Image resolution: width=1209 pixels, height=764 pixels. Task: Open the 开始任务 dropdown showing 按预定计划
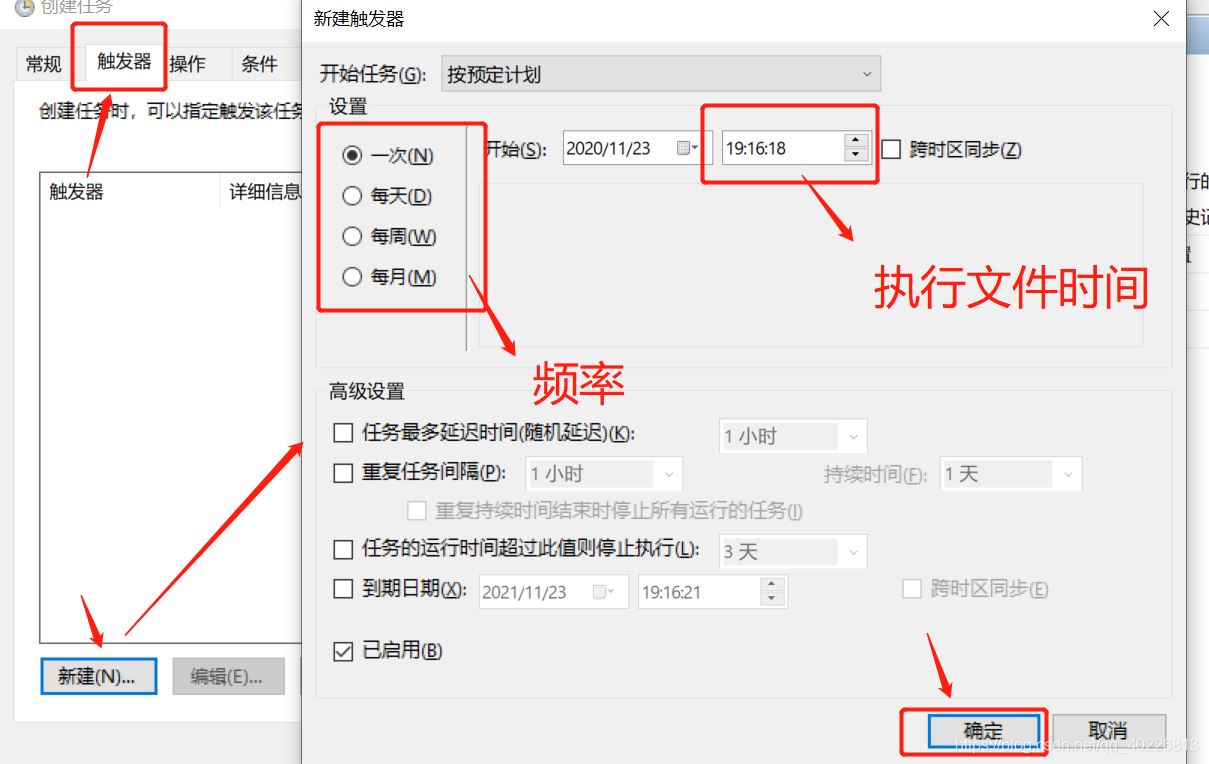point(864,73)
